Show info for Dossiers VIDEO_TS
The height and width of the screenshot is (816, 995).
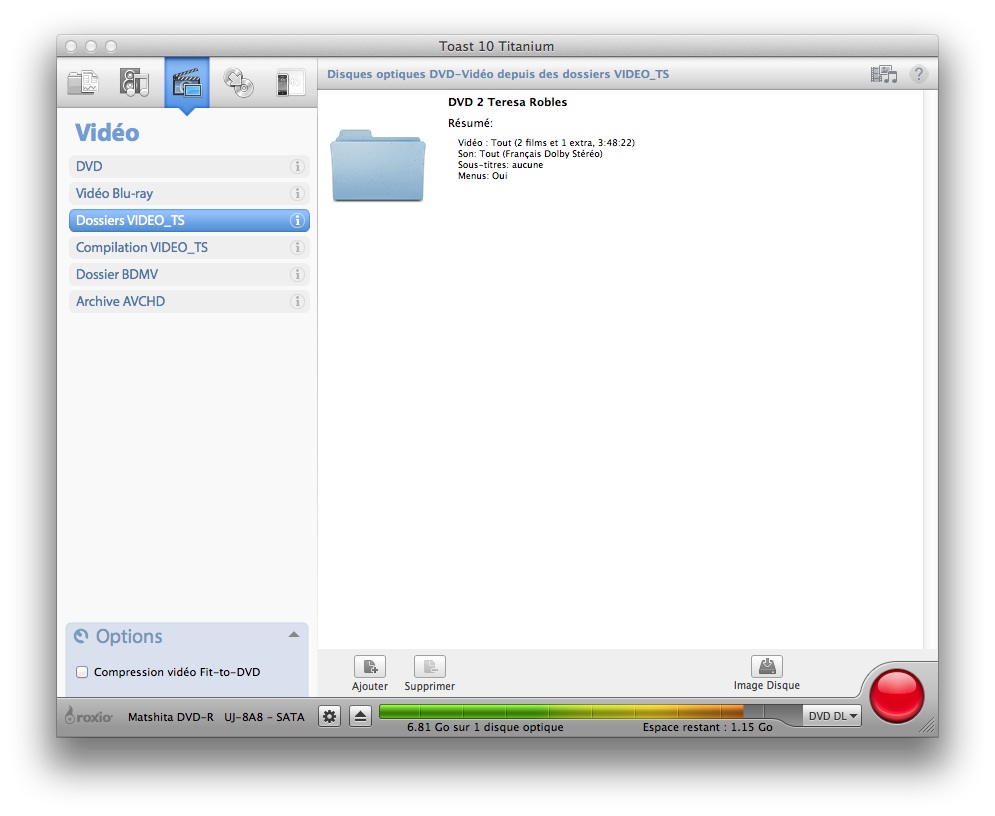pos(297,220)
